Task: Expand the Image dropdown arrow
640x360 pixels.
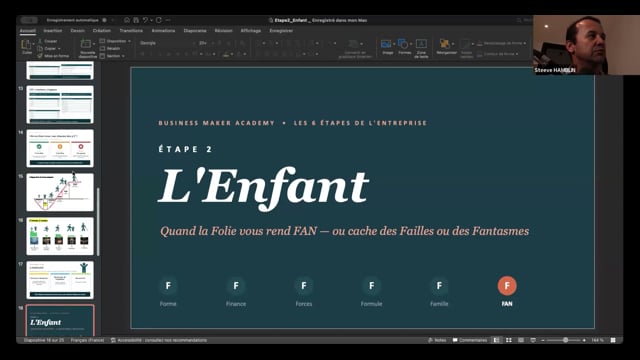Action: point(393,44)
